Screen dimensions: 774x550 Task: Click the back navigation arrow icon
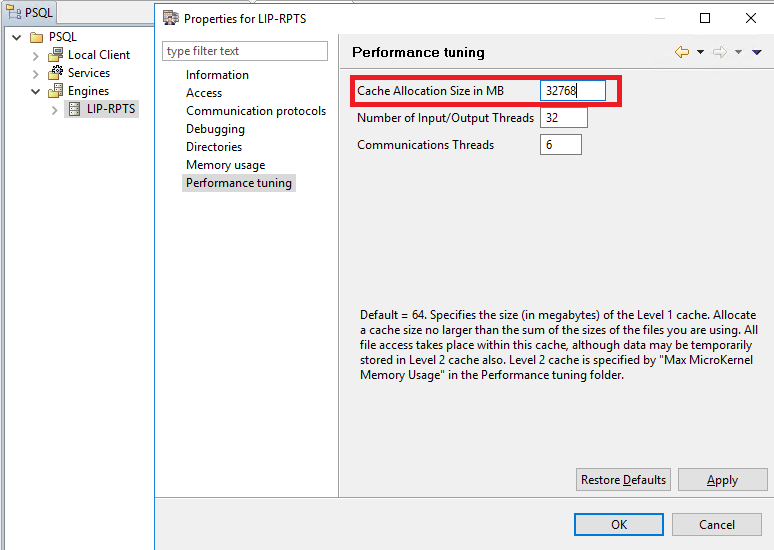coord(682,52)
